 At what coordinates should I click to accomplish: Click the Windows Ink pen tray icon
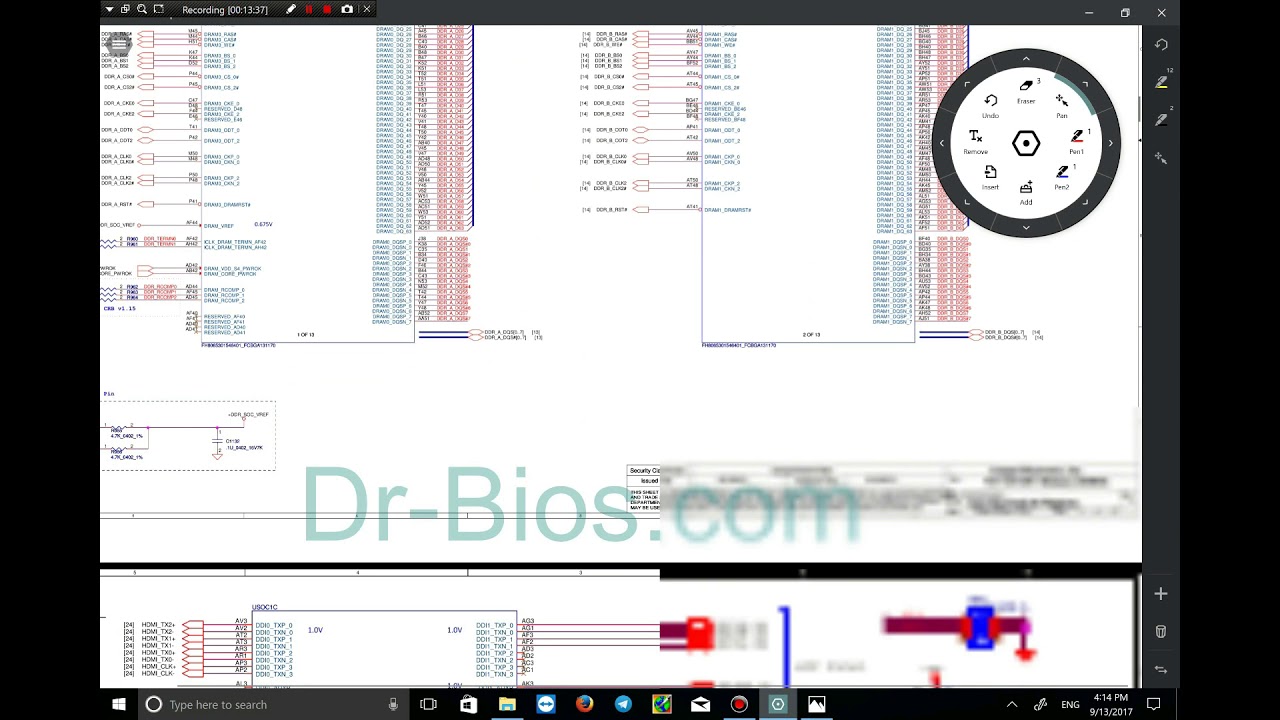tap(1041, 704)
